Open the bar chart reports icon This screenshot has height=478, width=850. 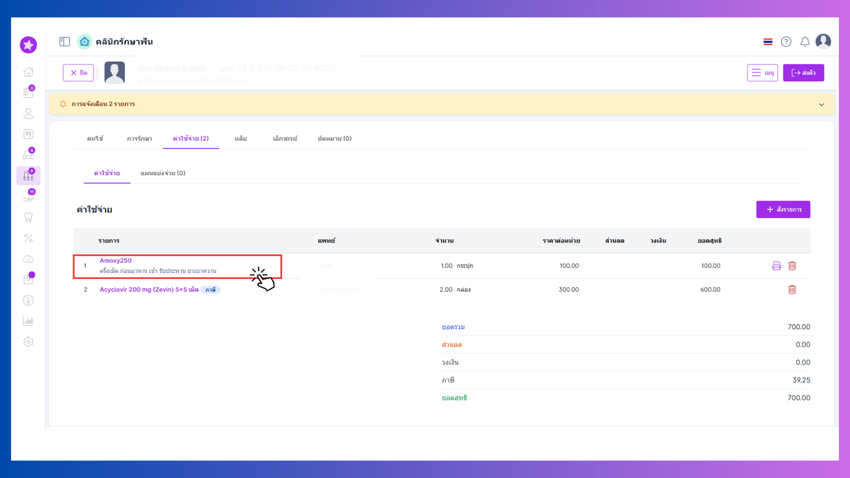(28, 321)
